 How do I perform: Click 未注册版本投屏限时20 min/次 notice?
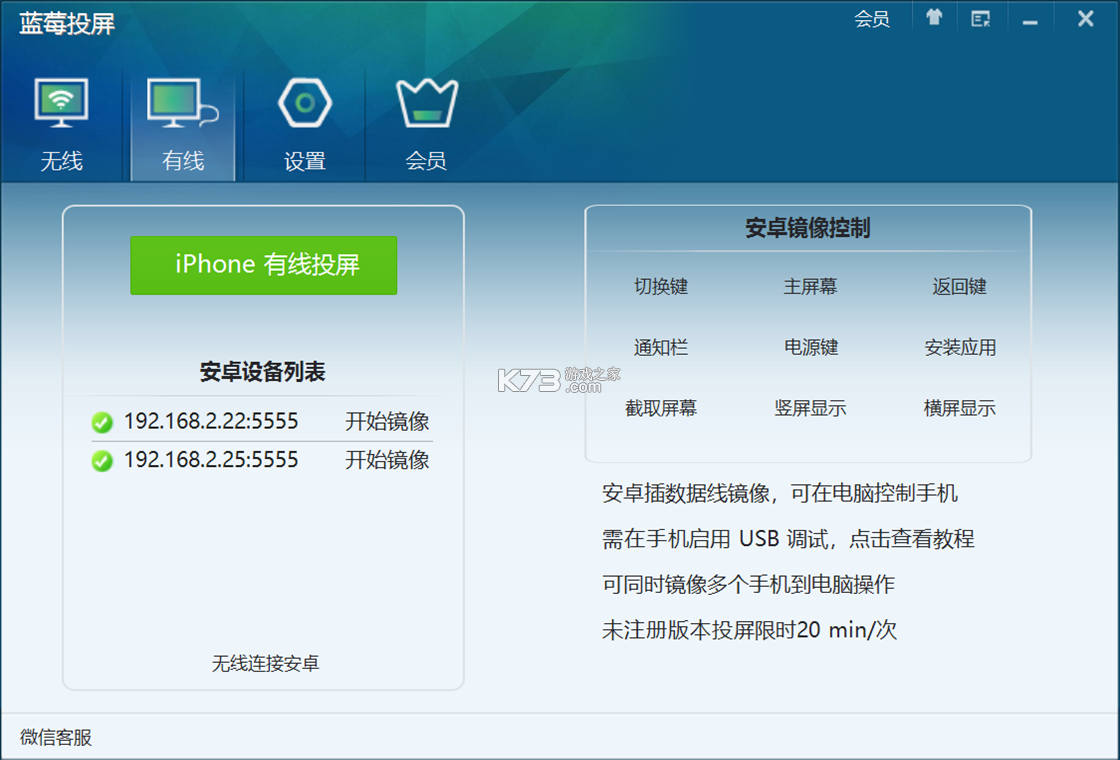749,630
